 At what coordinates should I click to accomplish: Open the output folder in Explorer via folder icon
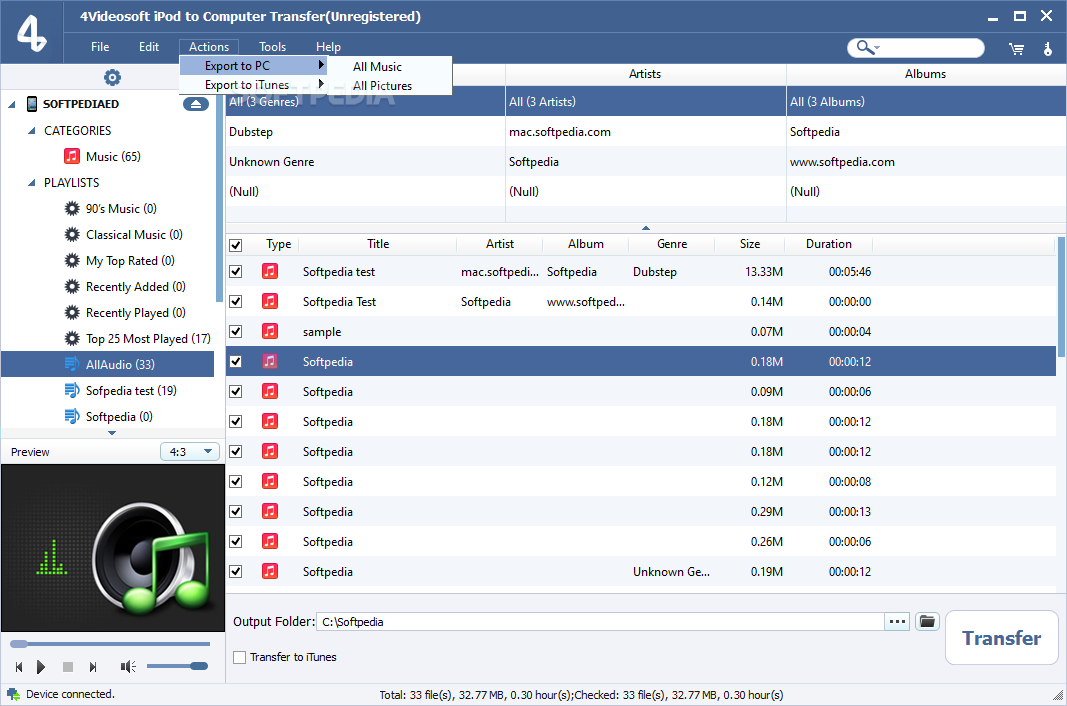[927, 622]
